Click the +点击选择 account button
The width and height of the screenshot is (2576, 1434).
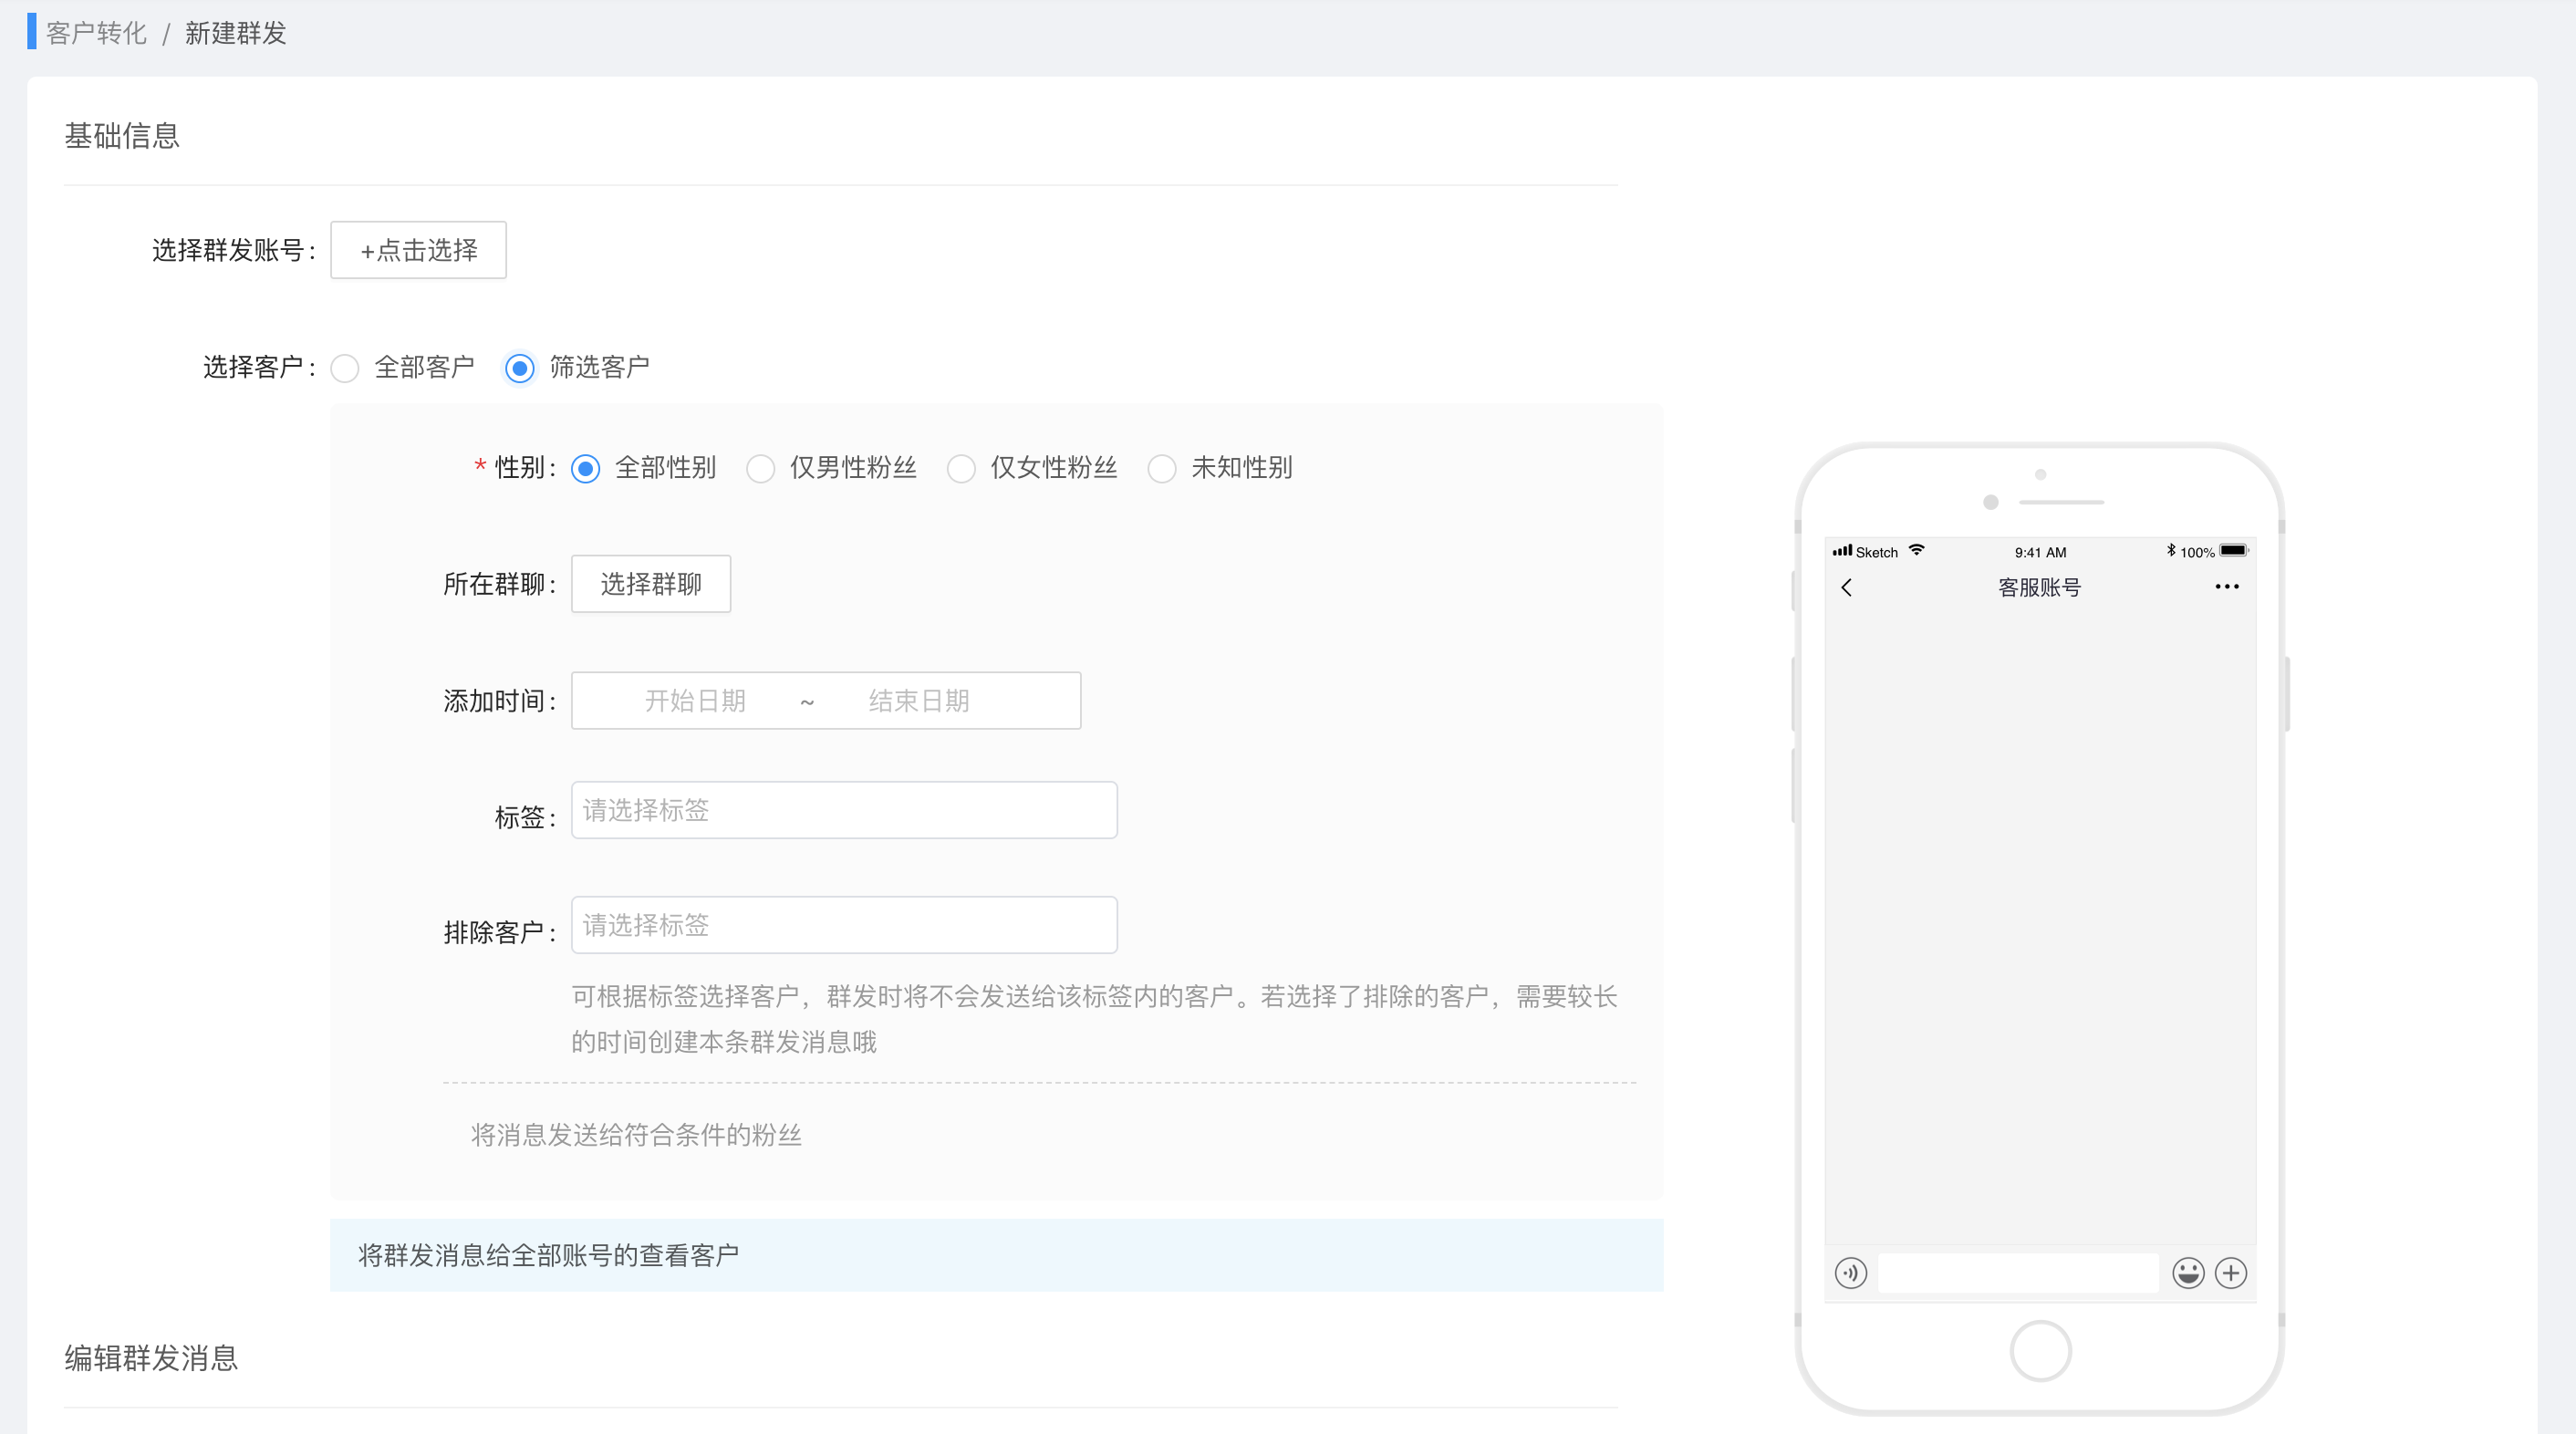(x=418, y=250)
